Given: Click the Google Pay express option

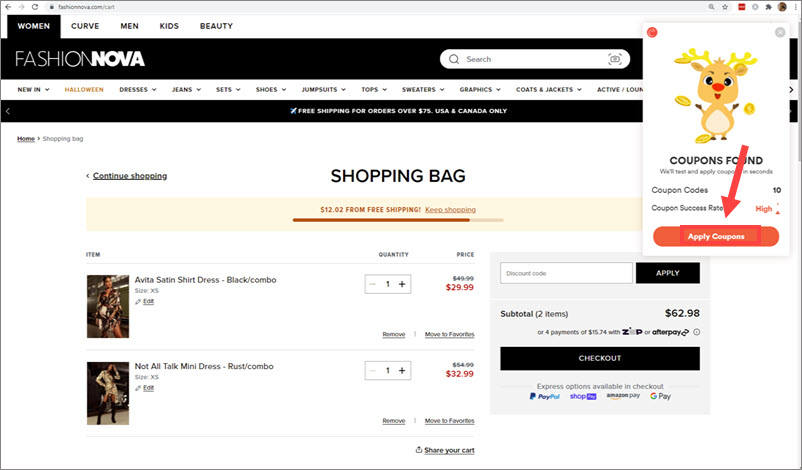Looking at the screenshot, I should pyautogui.click(x=660, y=396).
